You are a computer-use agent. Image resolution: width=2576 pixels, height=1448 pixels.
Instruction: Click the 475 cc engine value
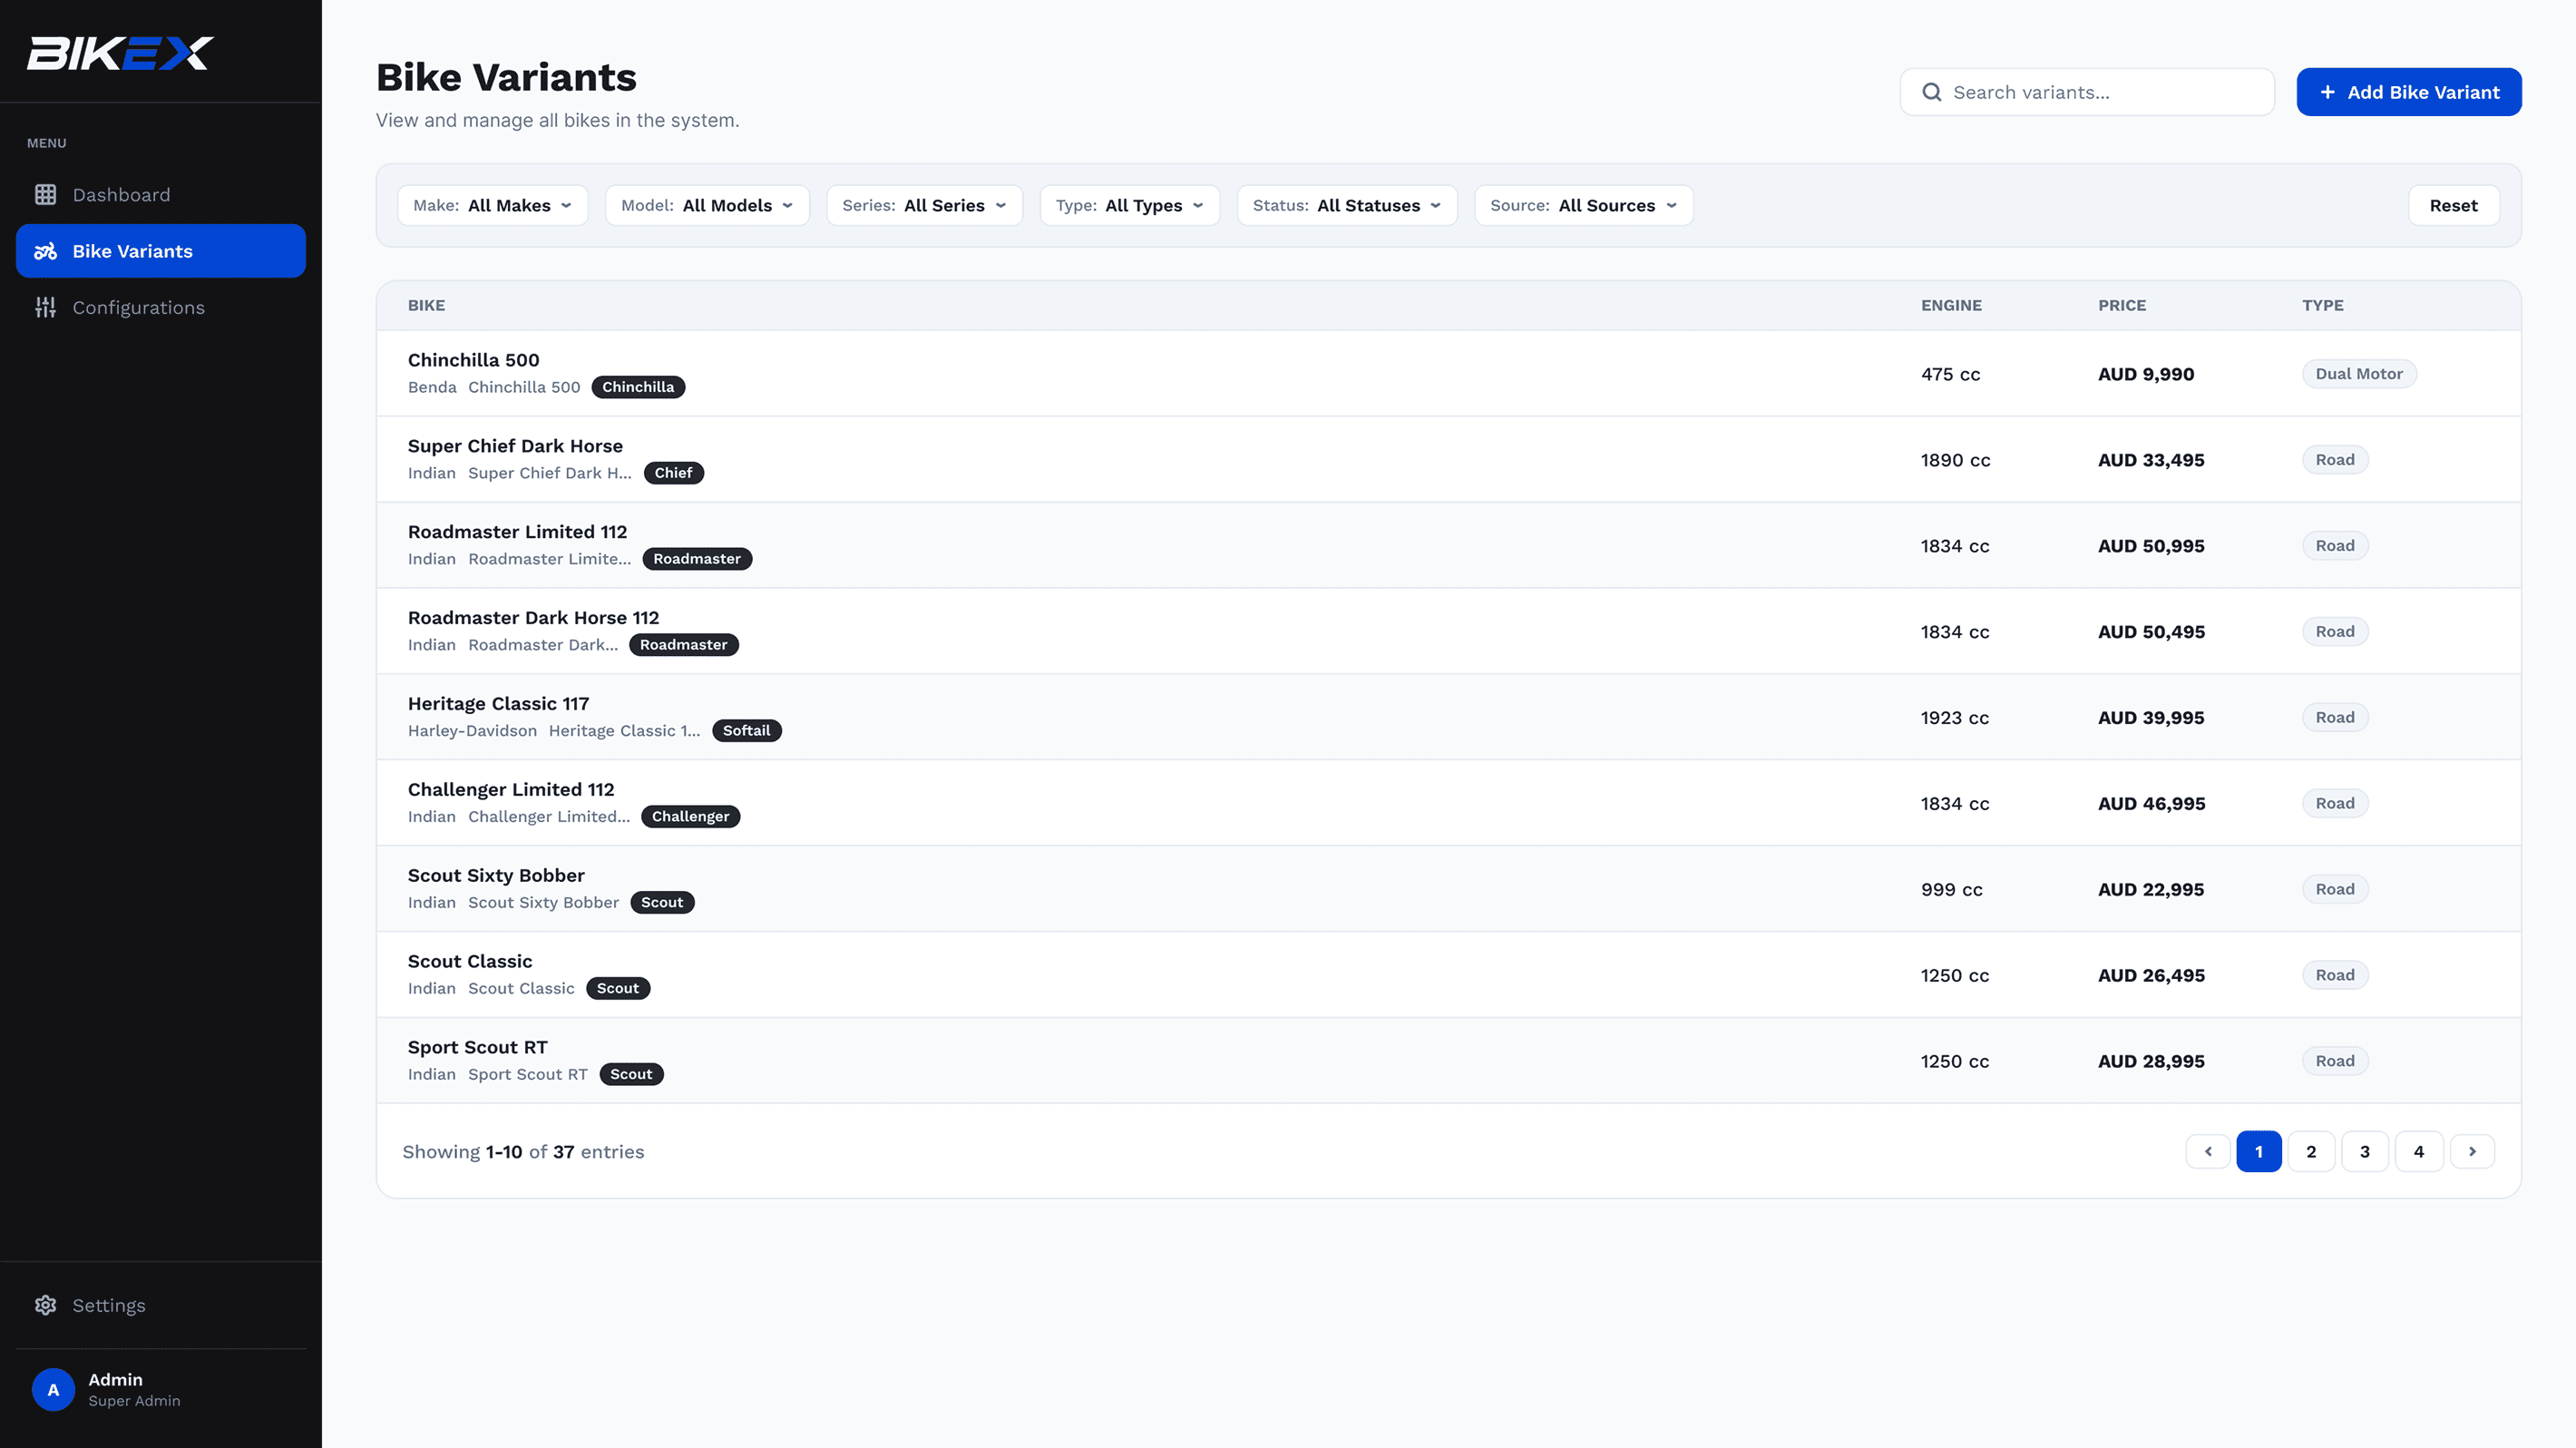click(x=1950, y=374)
